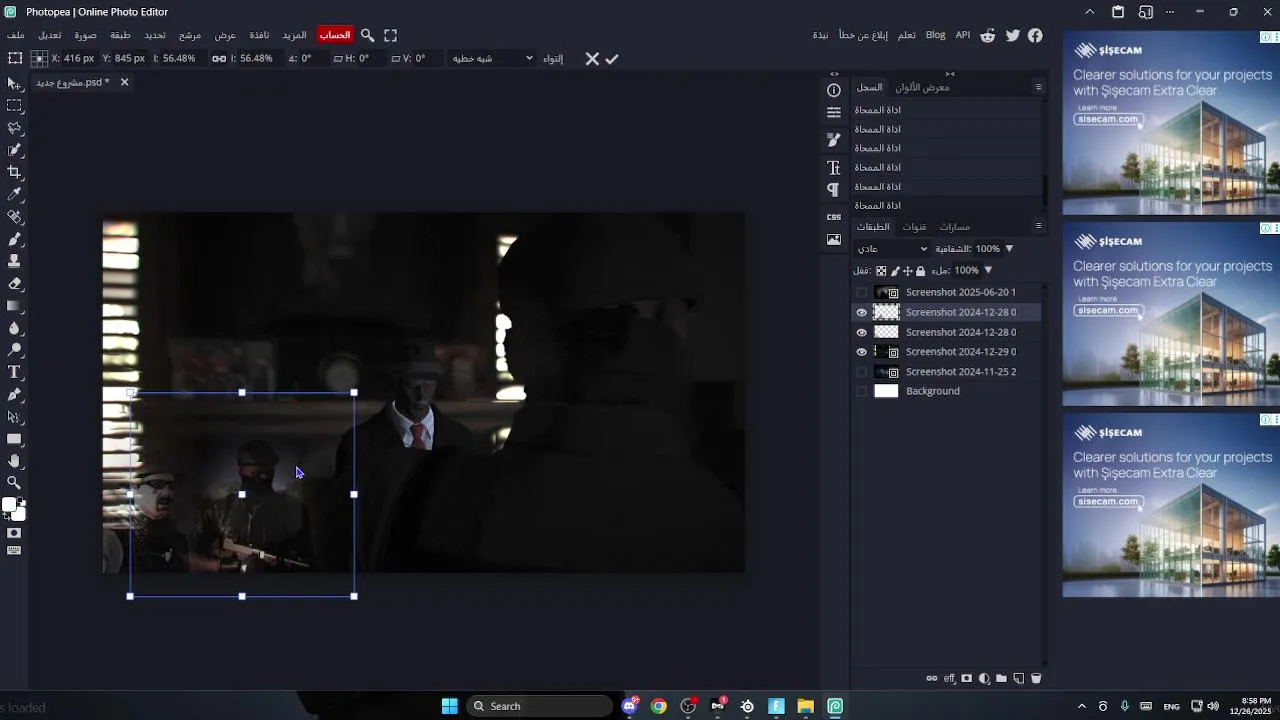Open the History panel options menu

pos(1038,87)
